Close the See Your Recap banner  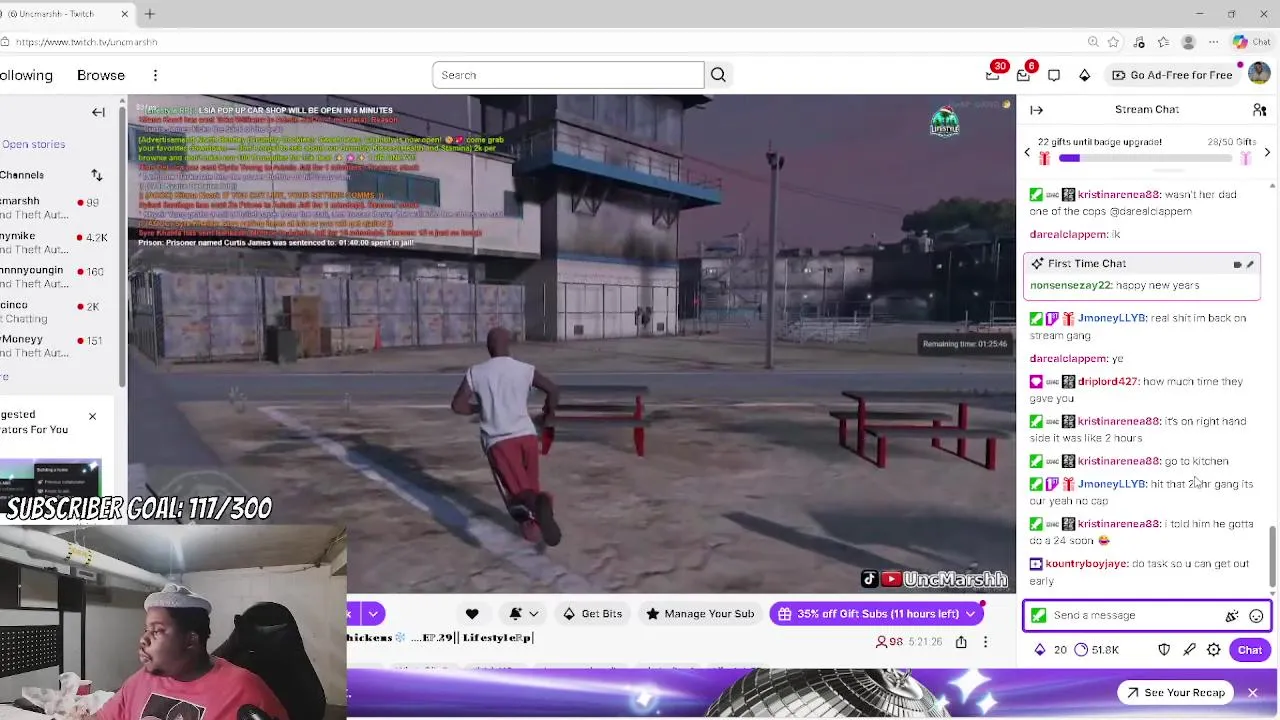[x=1252, y=693]
